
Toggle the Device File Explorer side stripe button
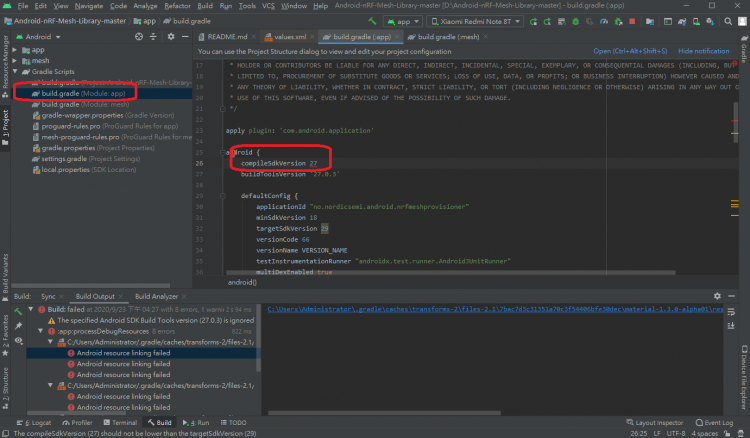tap(744, 378)
